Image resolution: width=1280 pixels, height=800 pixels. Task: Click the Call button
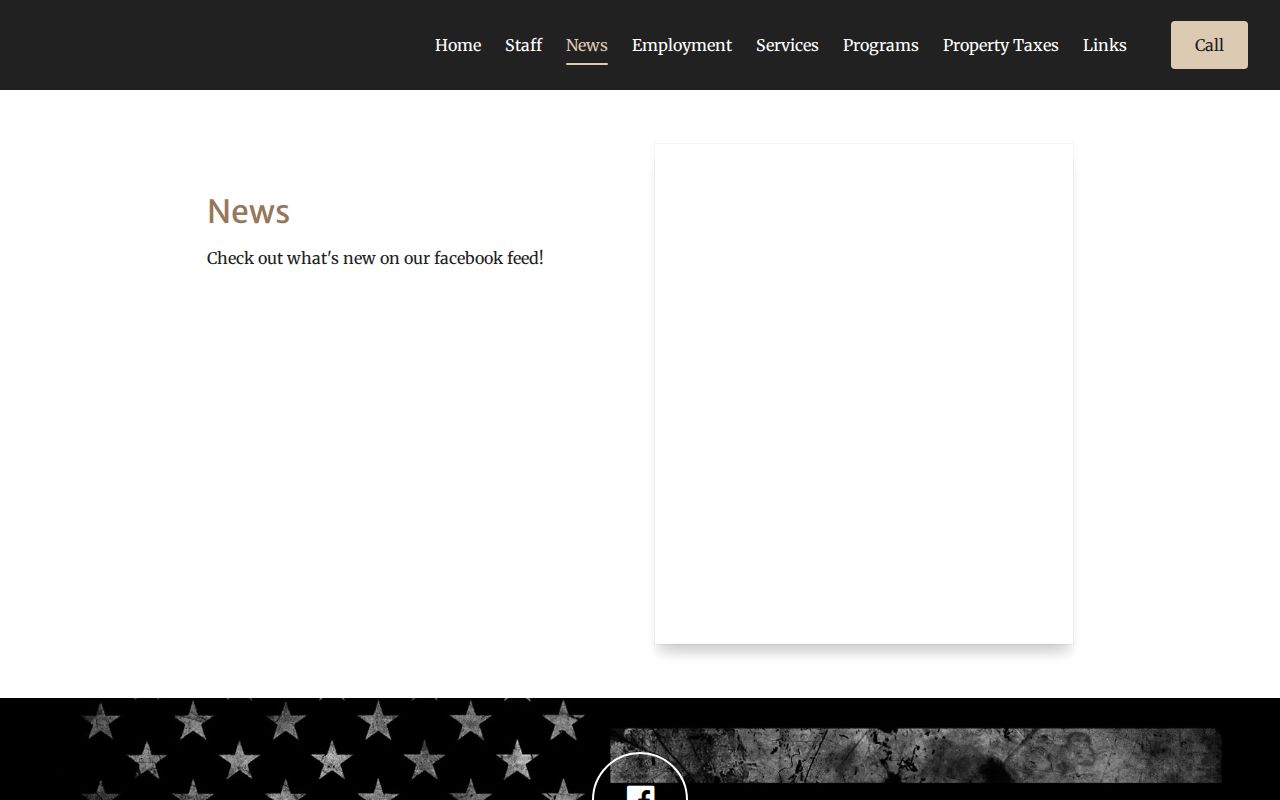(x=1209, y=45)
